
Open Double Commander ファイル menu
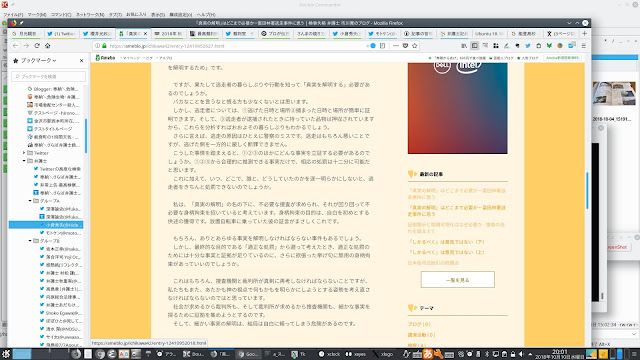[x=13, y=15]
